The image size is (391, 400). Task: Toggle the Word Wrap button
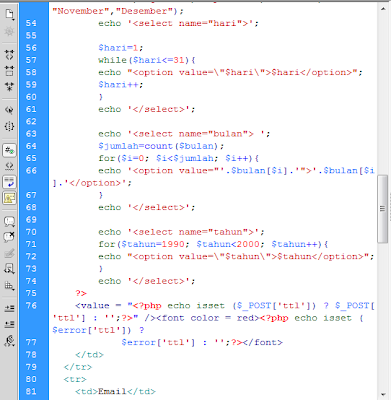9,182
